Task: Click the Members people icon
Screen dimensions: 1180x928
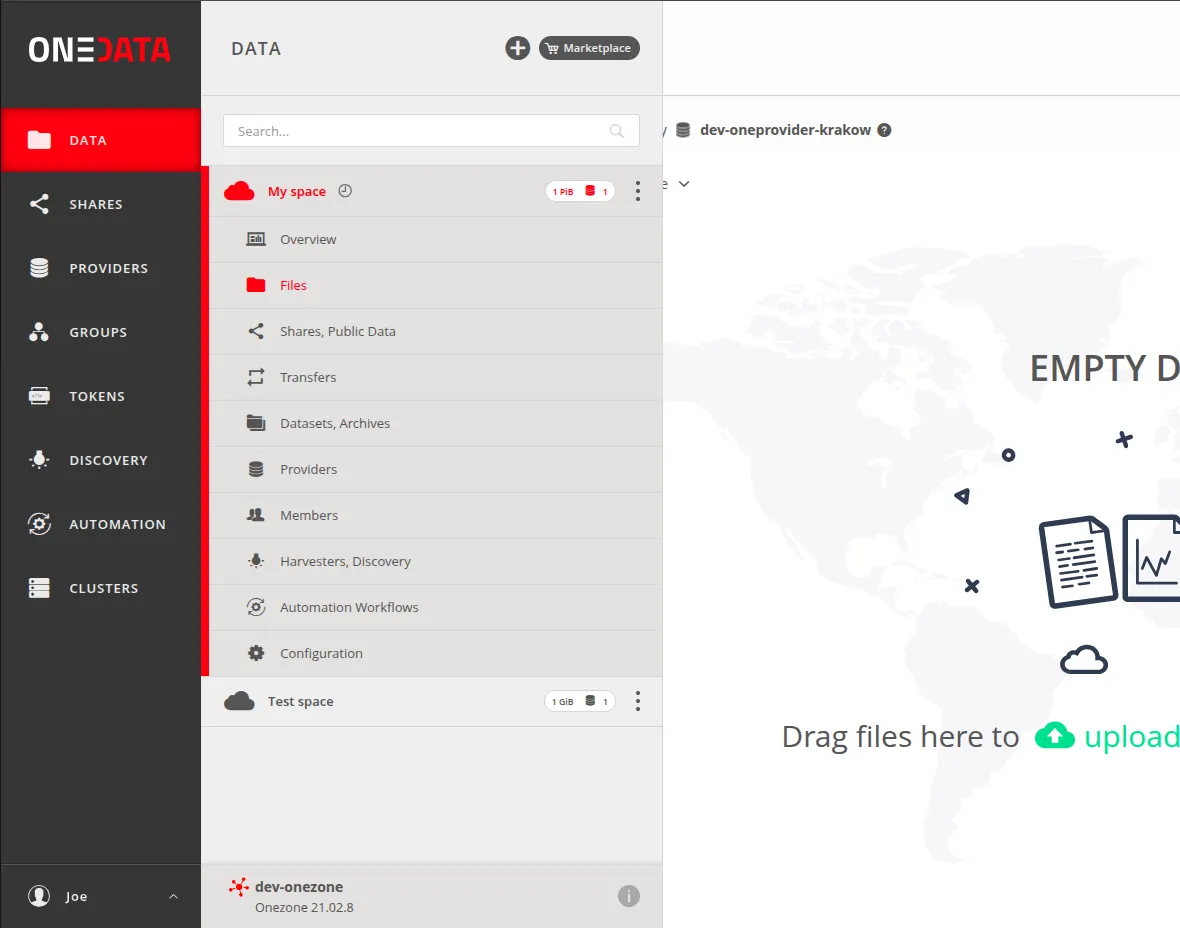Action: pos(256,515)
